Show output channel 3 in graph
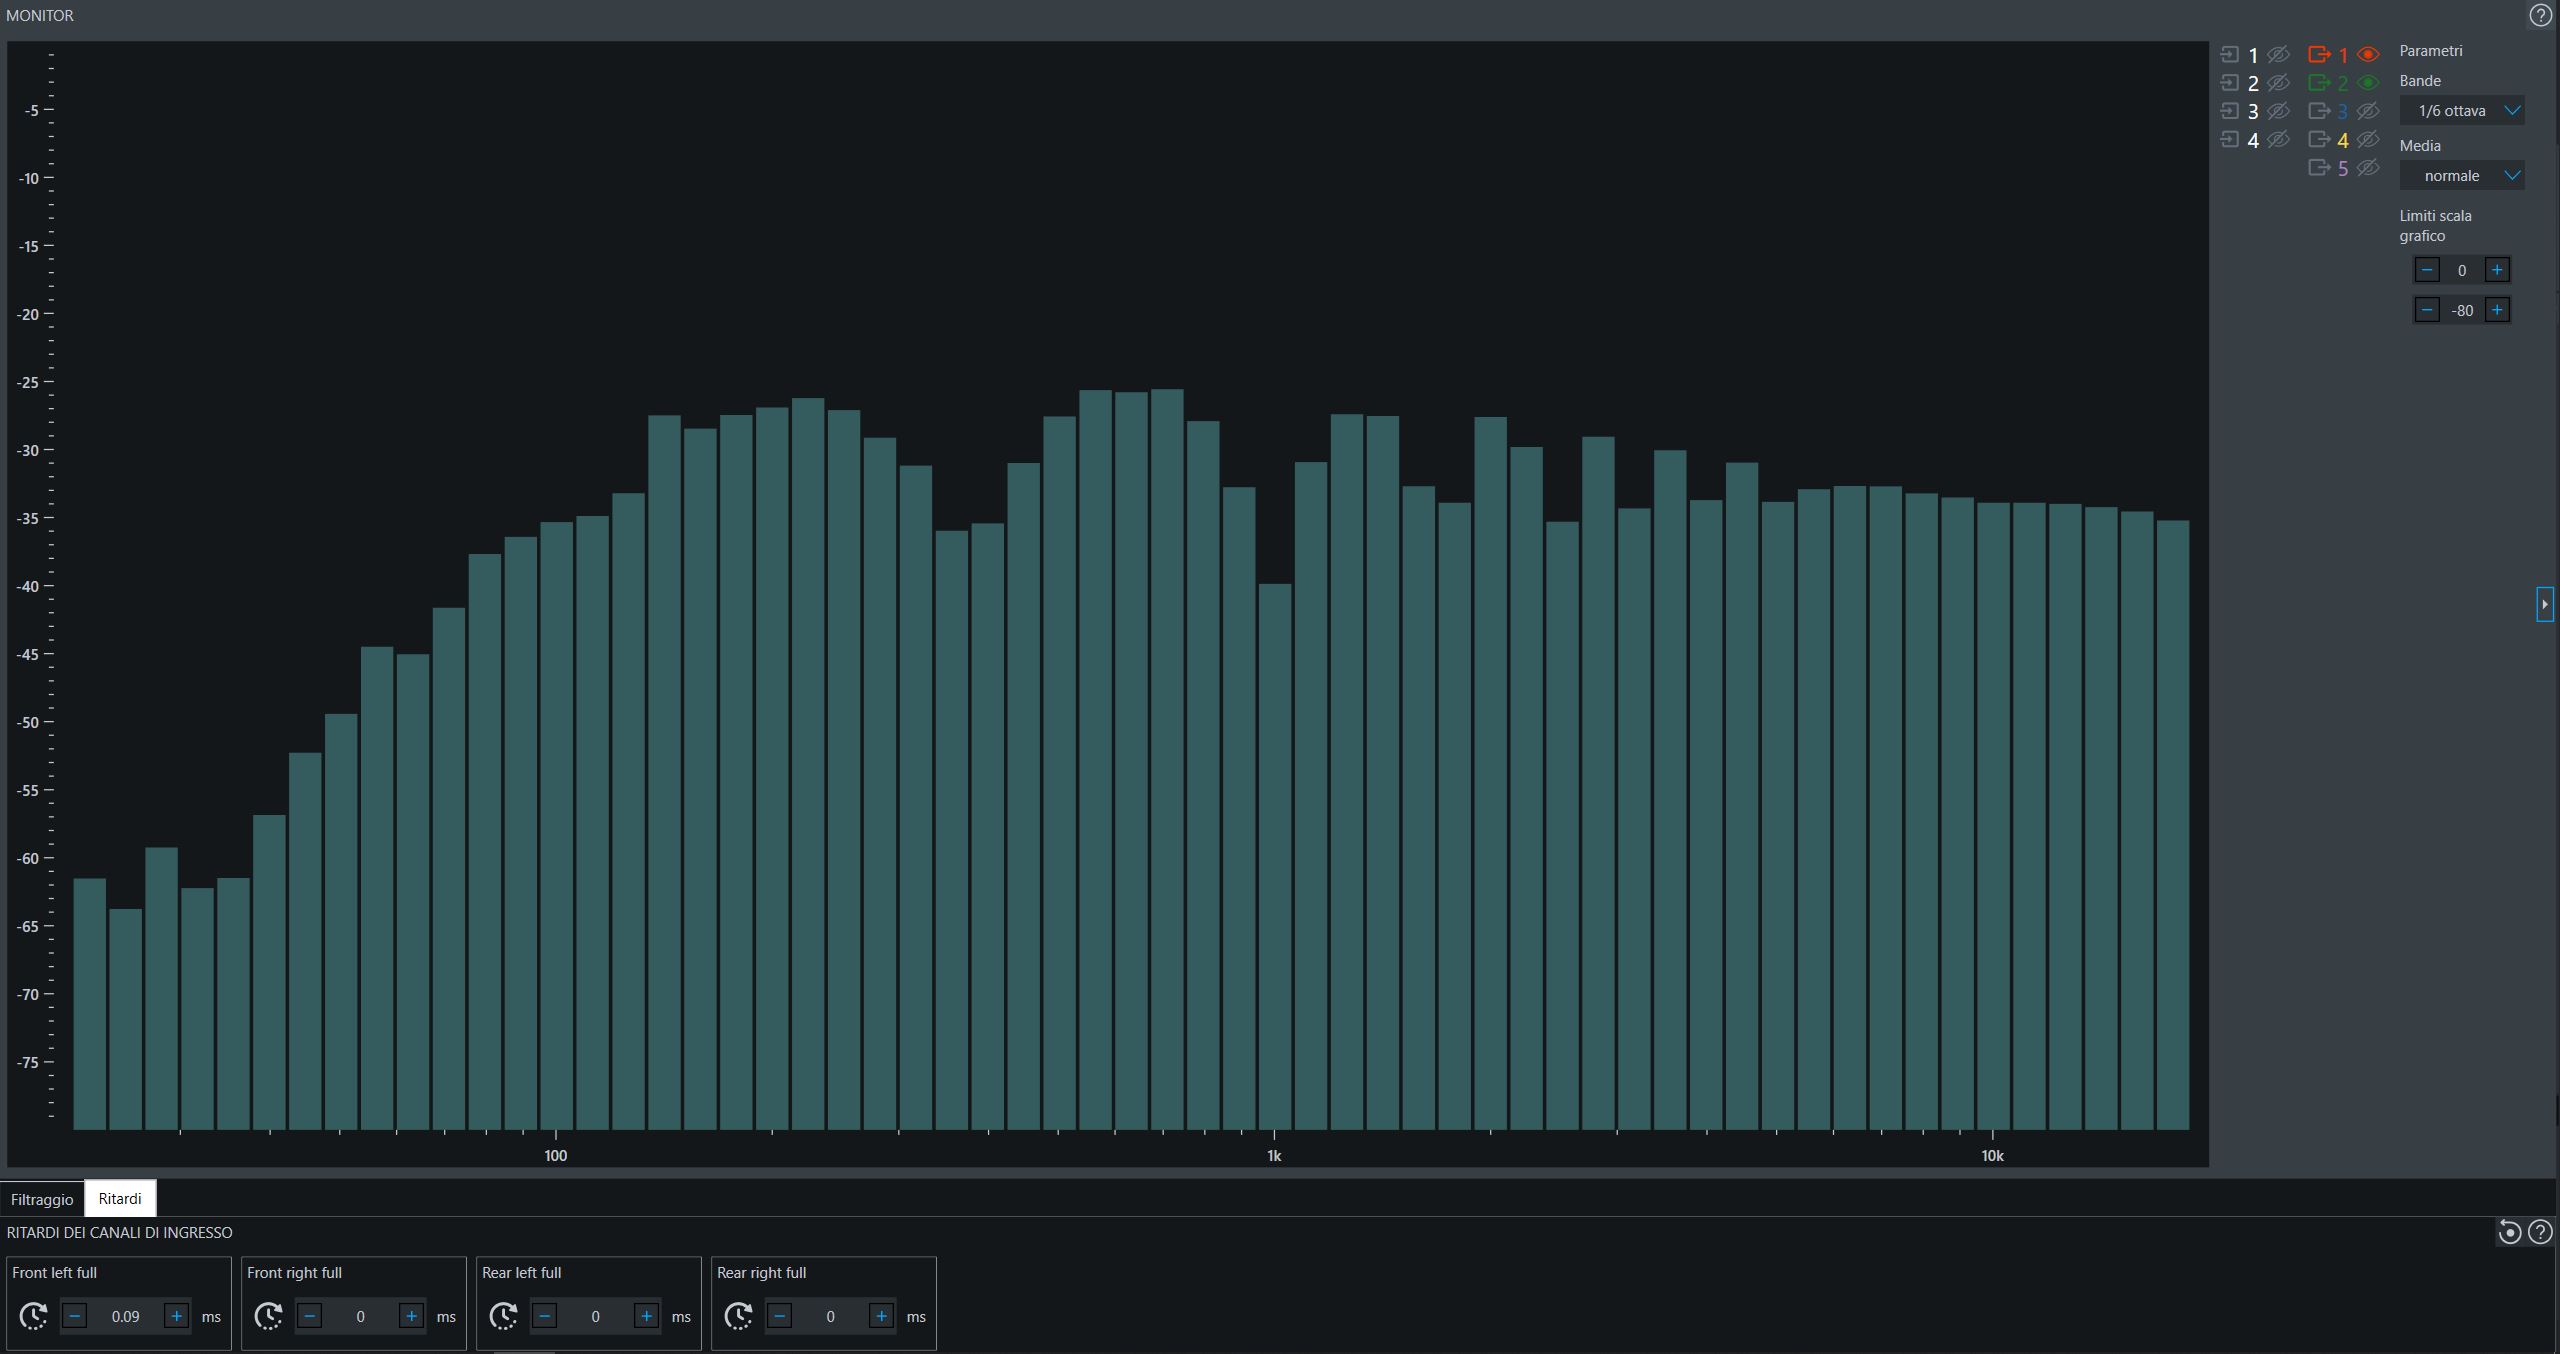 coord(2368,111)
